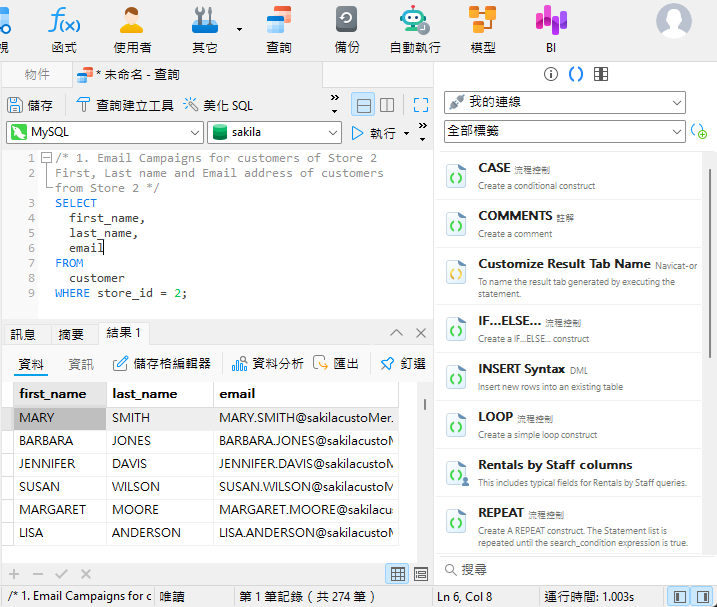Open the 查詢 (Query) toolbar icon
This screenshot has height=607, width=717.
[x=279, y=28]
